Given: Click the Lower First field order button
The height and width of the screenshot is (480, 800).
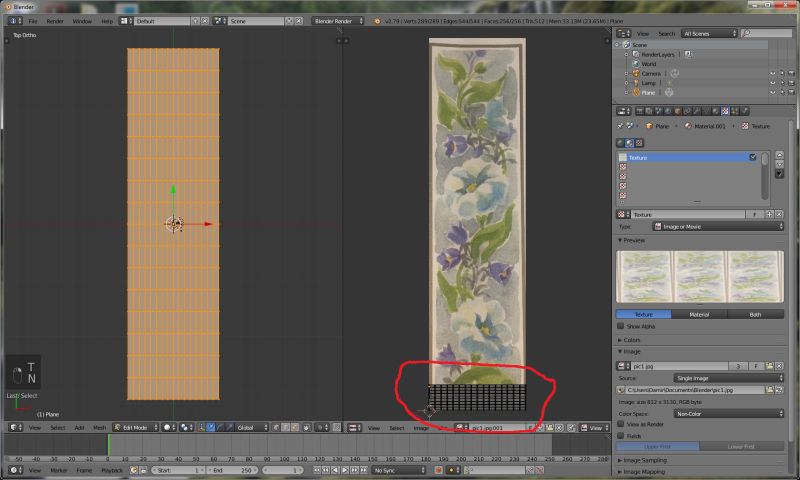Looking at the screenshot, I should [741, 446].
